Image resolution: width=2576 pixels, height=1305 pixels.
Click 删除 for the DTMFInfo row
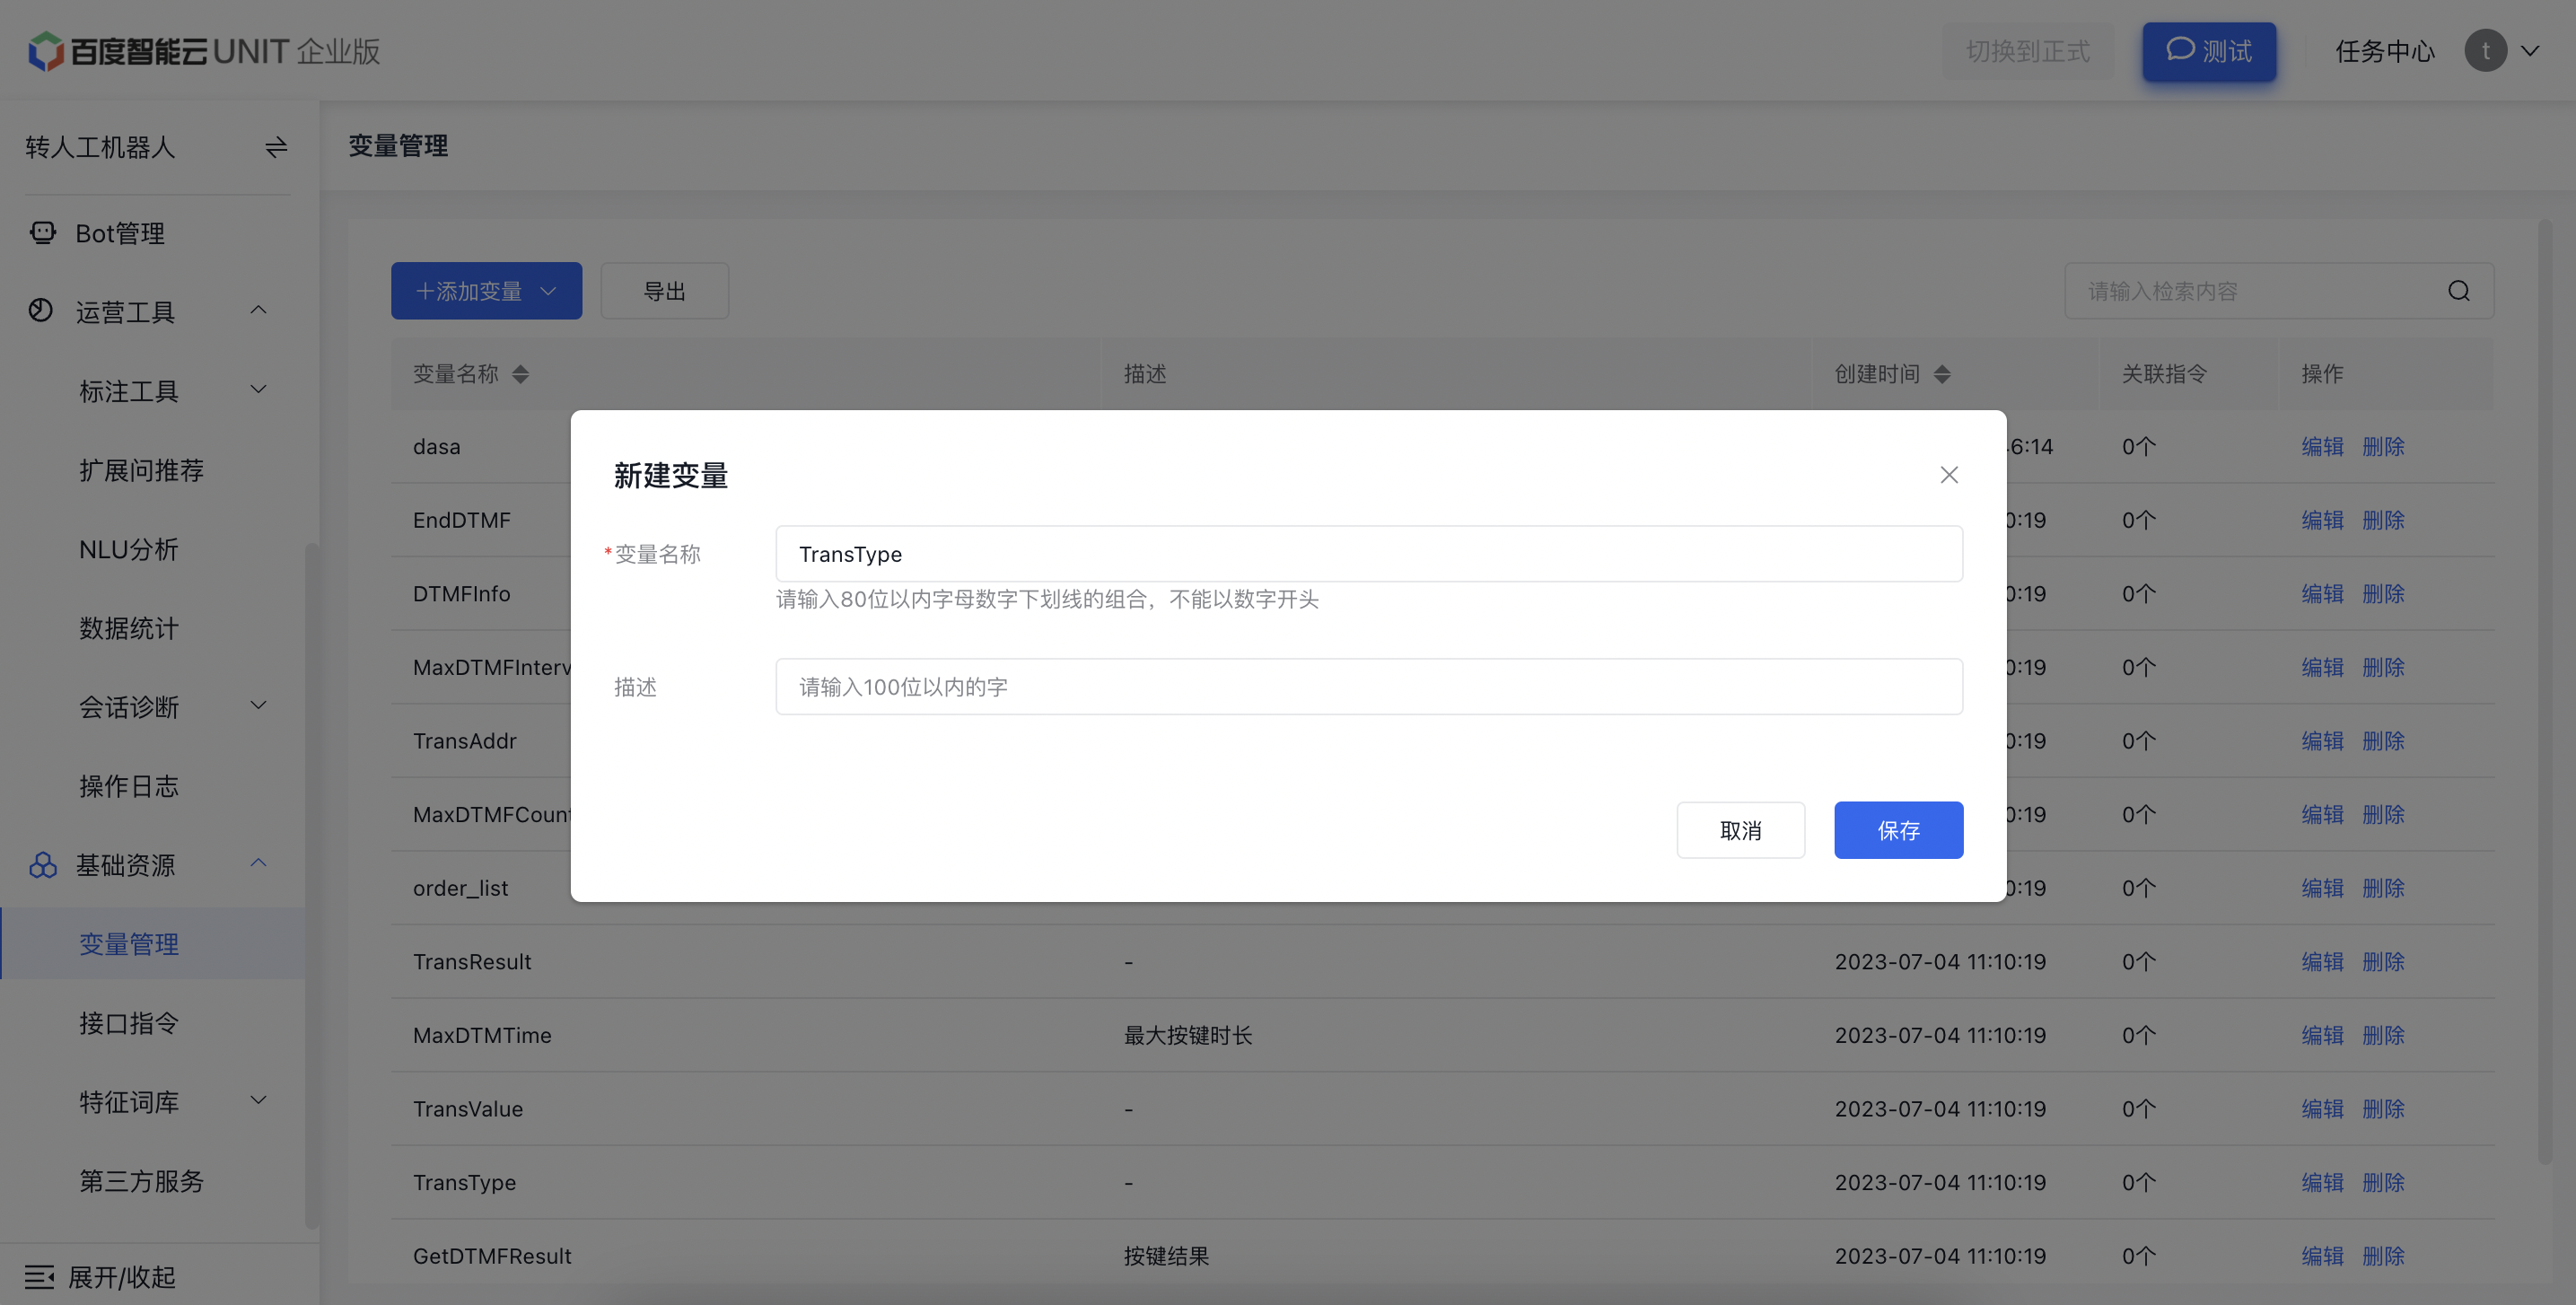[x=2382, y=593]
